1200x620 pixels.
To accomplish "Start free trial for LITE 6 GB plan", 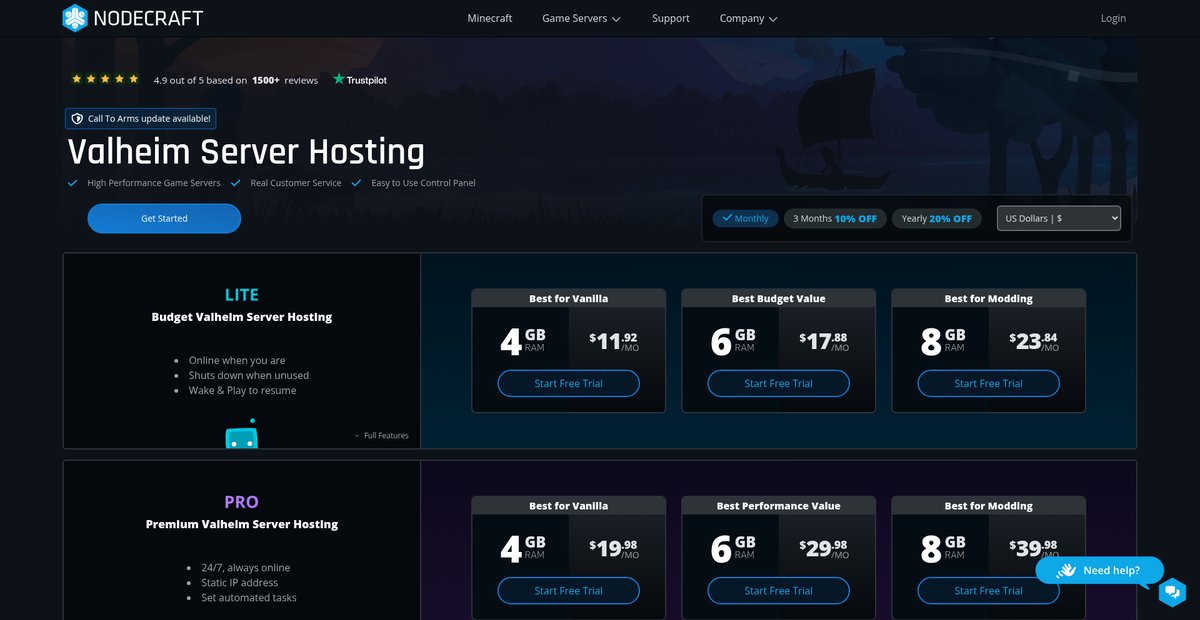I will click(x=779, y=383).
